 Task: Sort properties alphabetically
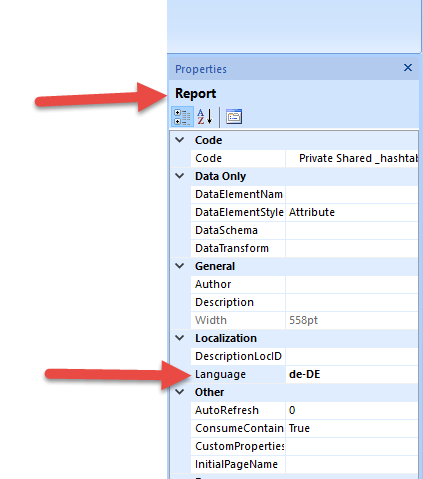[205, 117]
